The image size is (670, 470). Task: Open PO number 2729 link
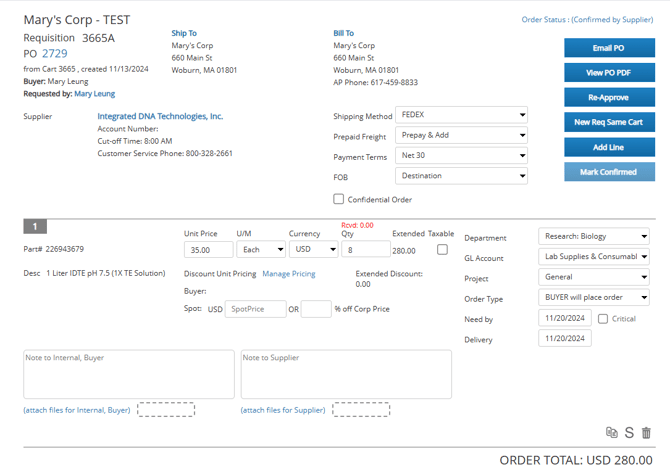click(55, 54)
